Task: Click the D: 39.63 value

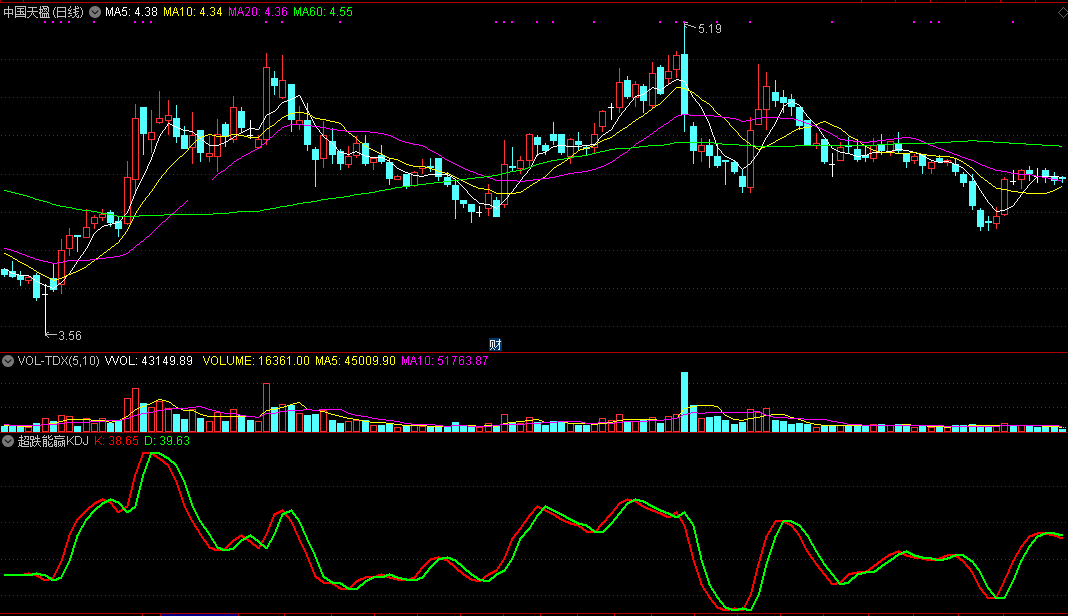Action: click(x=167, y=442)
